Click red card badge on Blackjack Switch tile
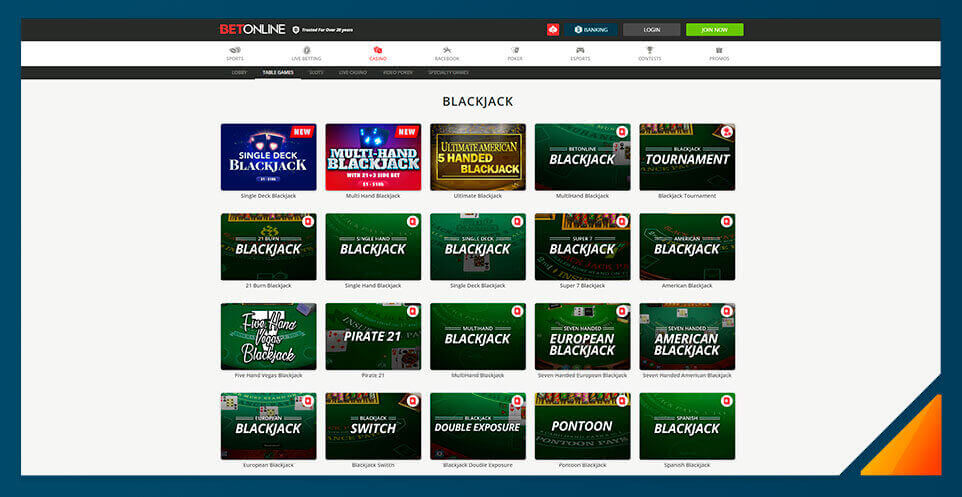962x497 pixels. pos(413,401)
